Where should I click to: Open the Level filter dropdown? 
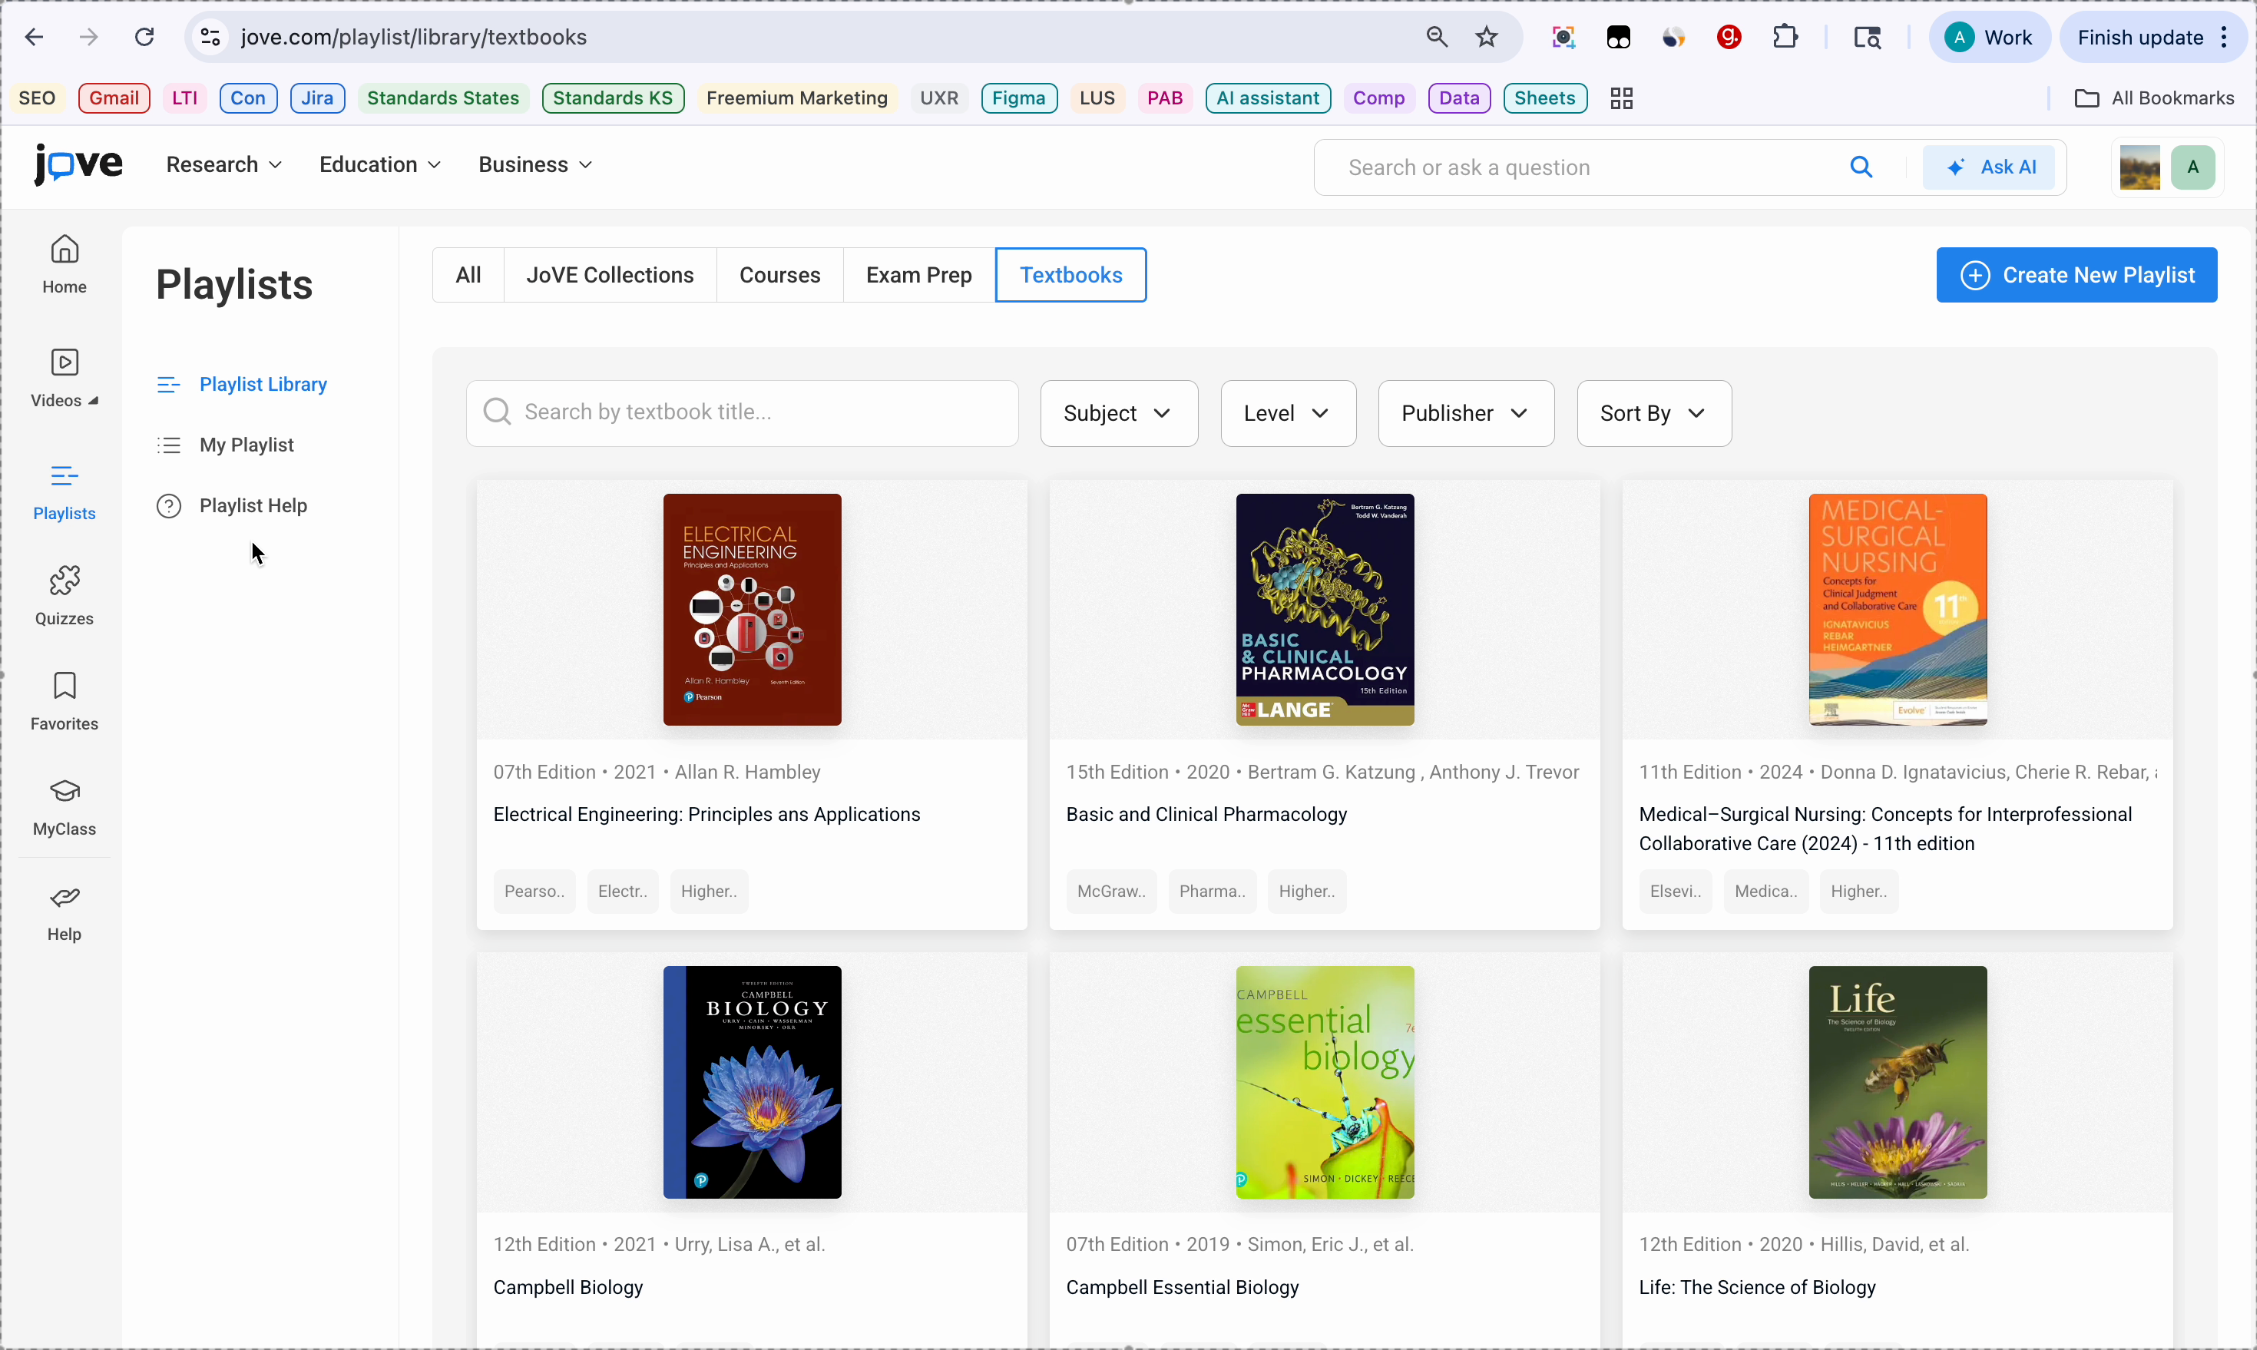1288,413
